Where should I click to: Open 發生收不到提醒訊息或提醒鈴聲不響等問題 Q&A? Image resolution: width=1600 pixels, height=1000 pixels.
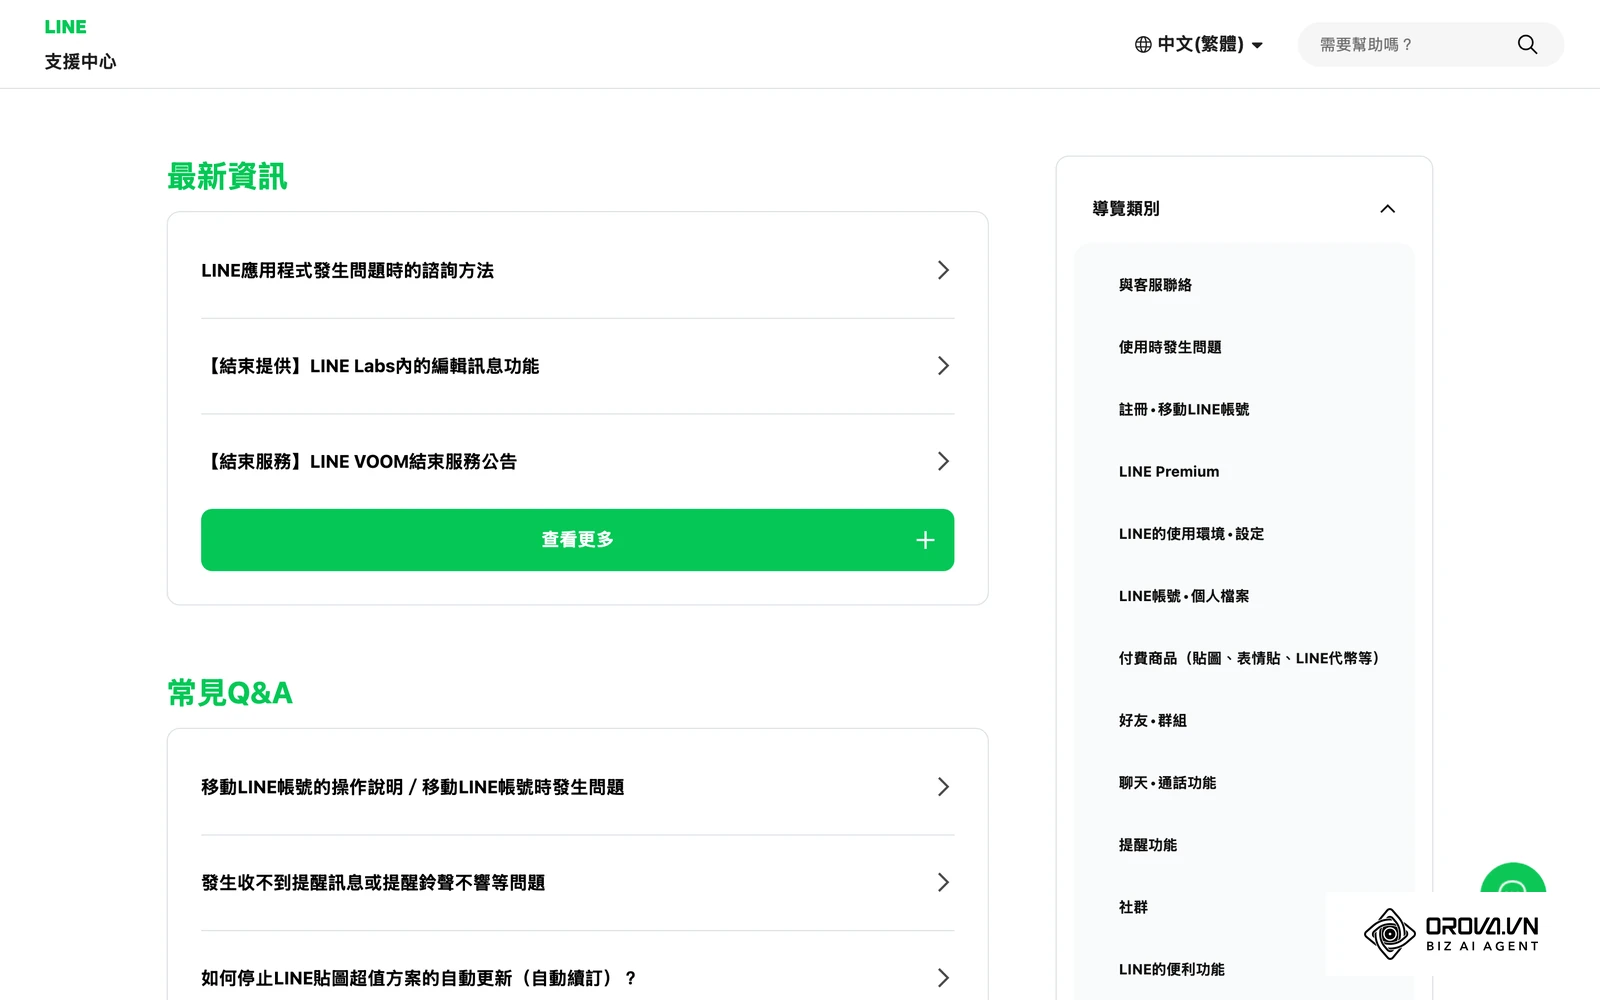coord(577,882)
